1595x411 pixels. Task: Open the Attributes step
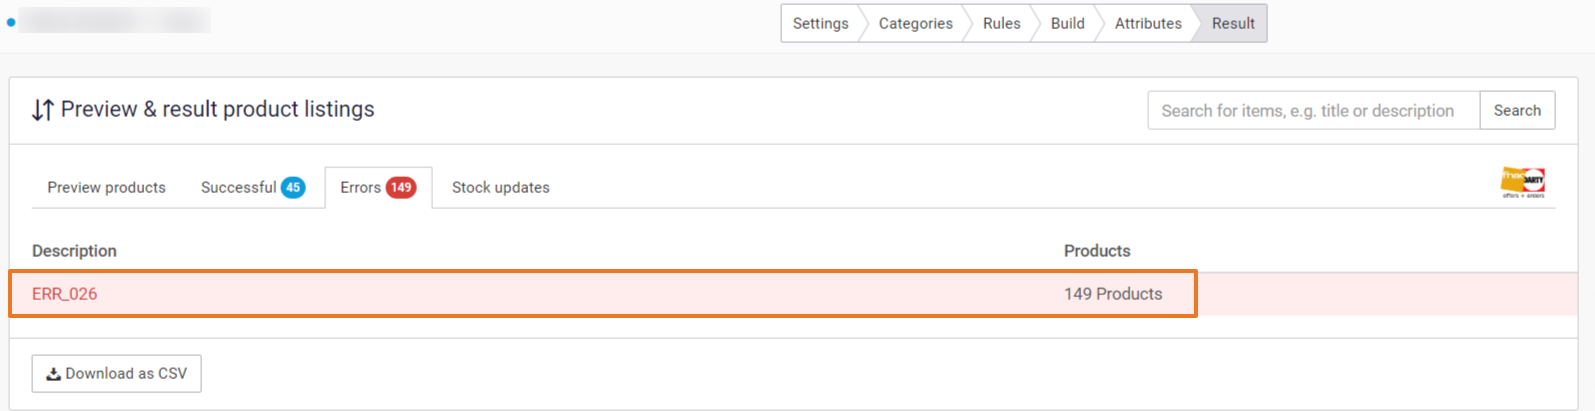pyautogui.click(x=1148, y=23)
